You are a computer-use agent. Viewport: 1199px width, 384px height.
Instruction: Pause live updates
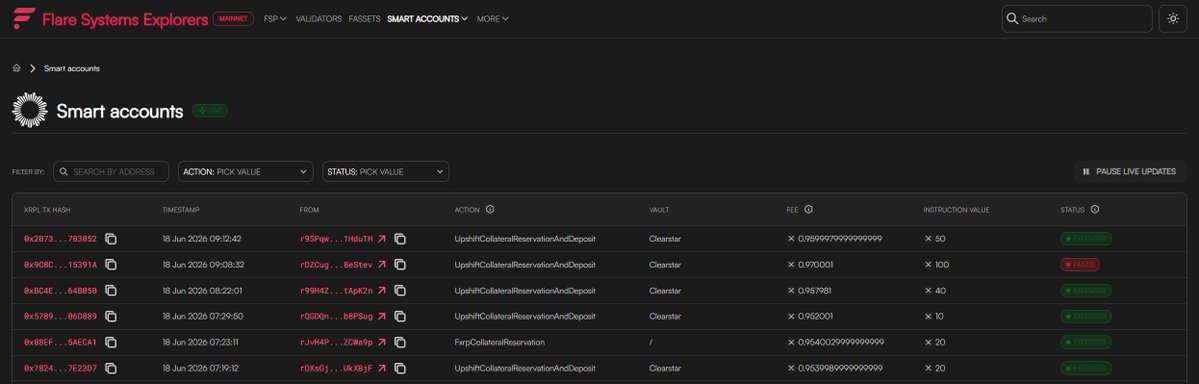click(1130, 171)
